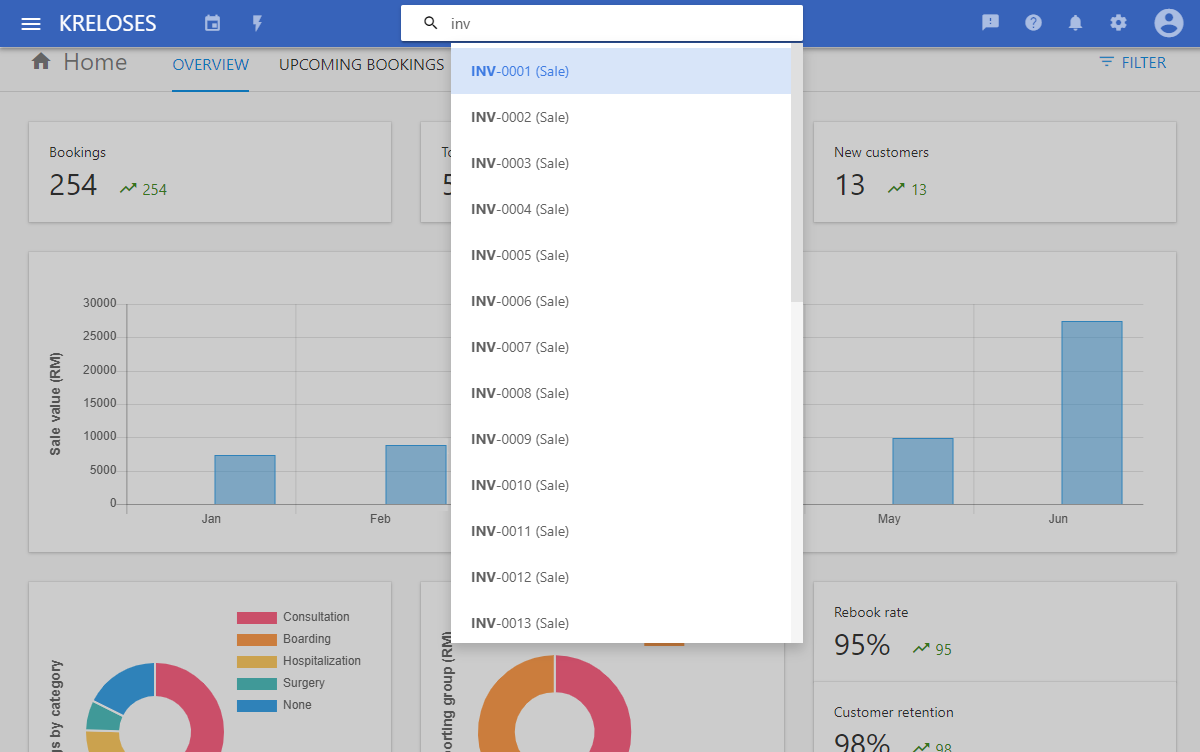Switch to the Upcoming Bookings tab
Image resolution: width=1200 pixels, height=752 pixels.
click(x=361, y=65)
